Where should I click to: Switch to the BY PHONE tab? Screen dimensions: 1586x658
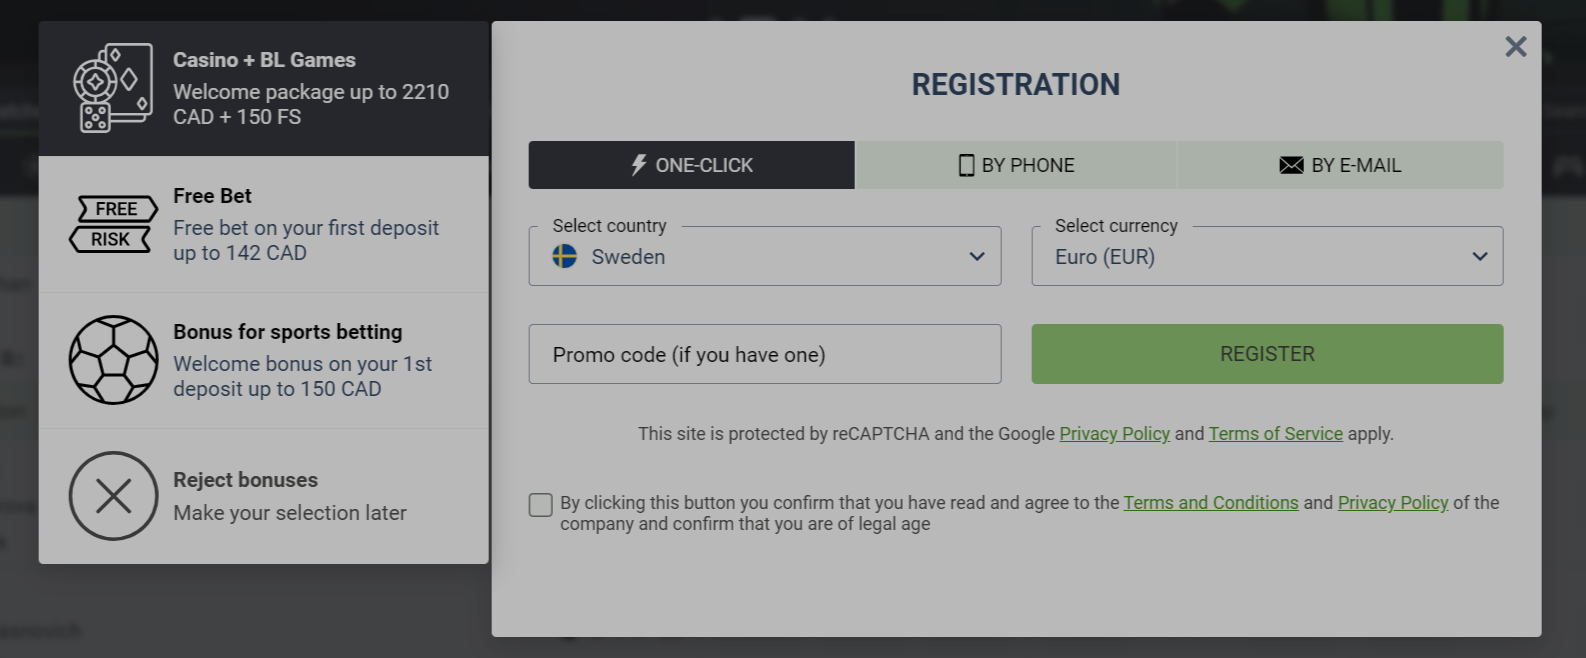click(x=1017, y=165)
